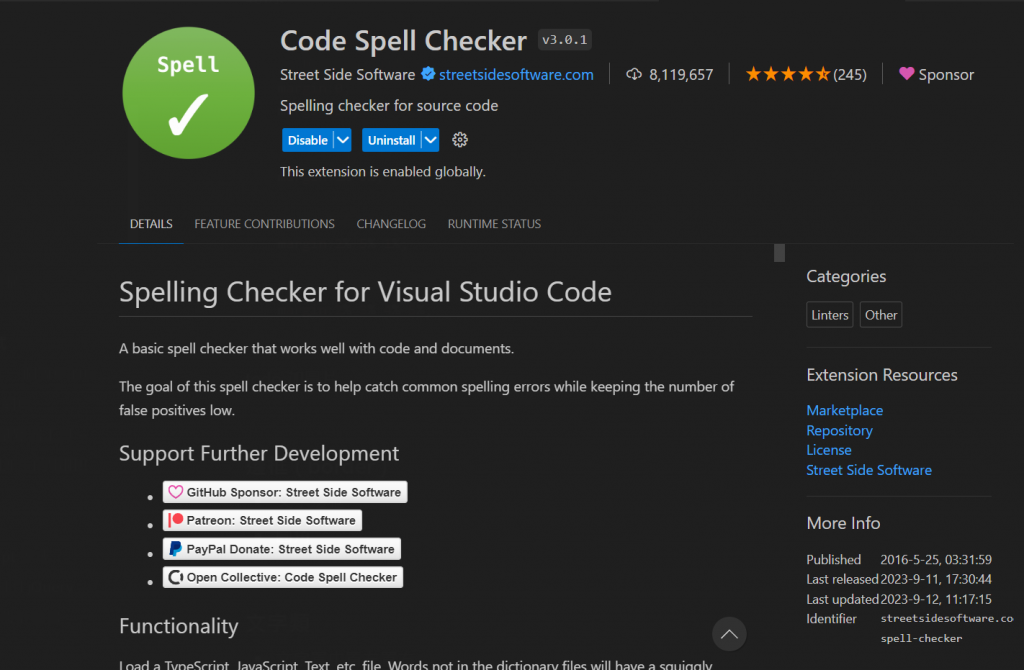The height and width of the screenshot is (670, 1024).
Task: Select the Runtime Status tab
Action: click(494, 224)
